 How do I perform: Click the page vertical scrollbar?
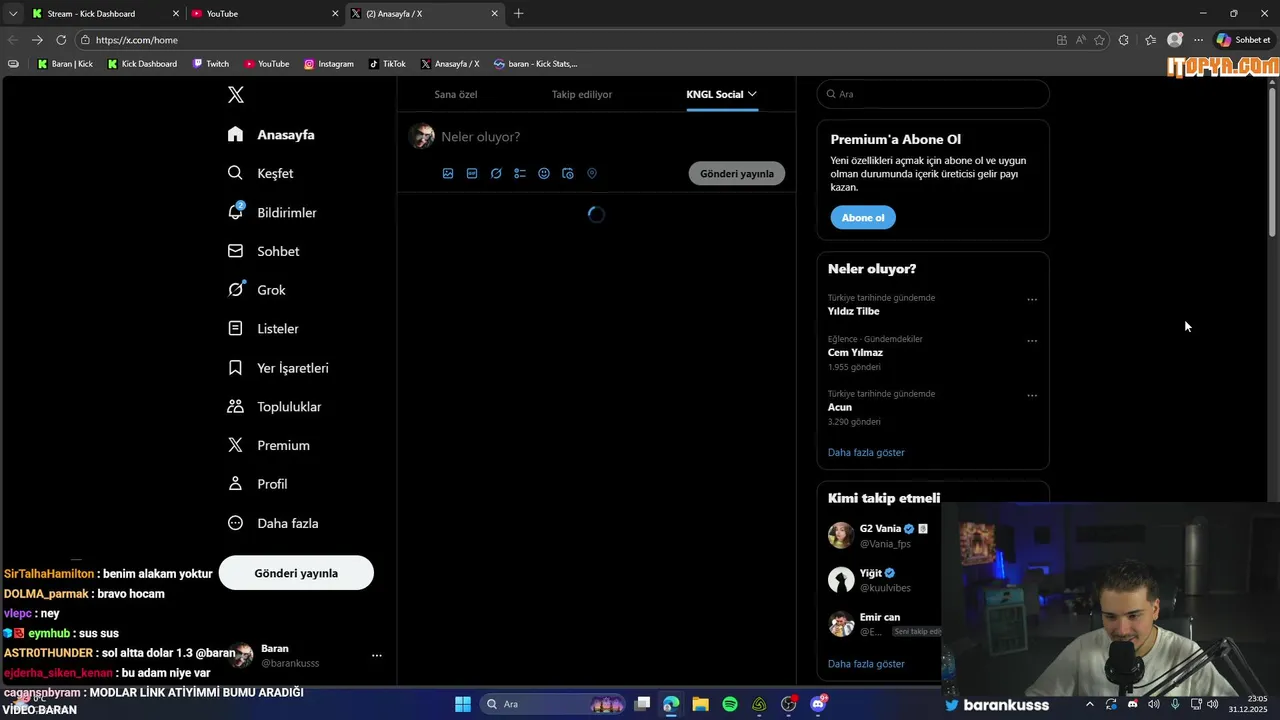1273,160
